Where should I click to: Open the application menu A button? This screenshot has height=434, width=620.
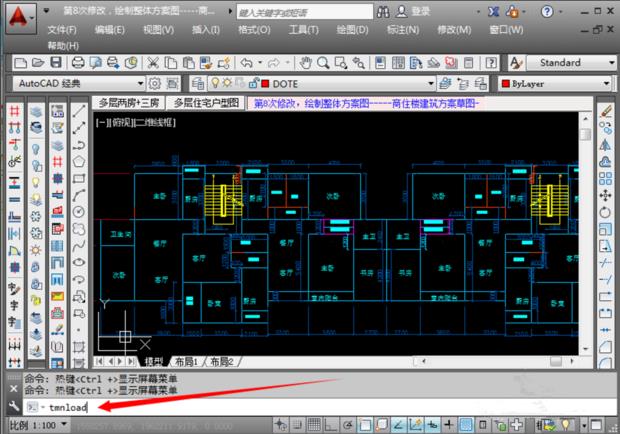21,17
